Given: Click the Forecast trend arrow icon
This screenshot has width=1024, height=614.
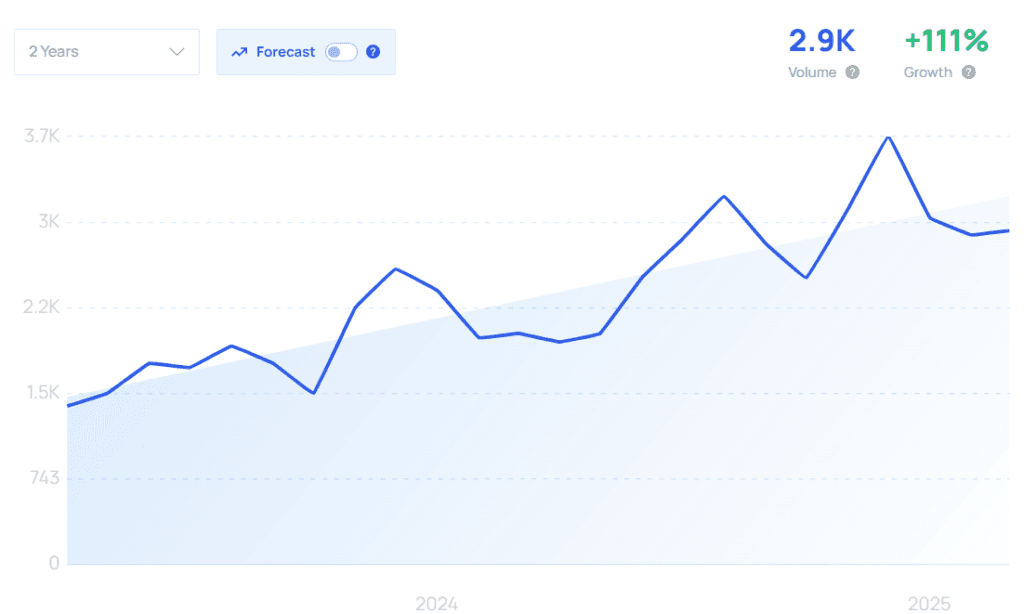Looking at the screenshot, I should (x=239, y=52).
